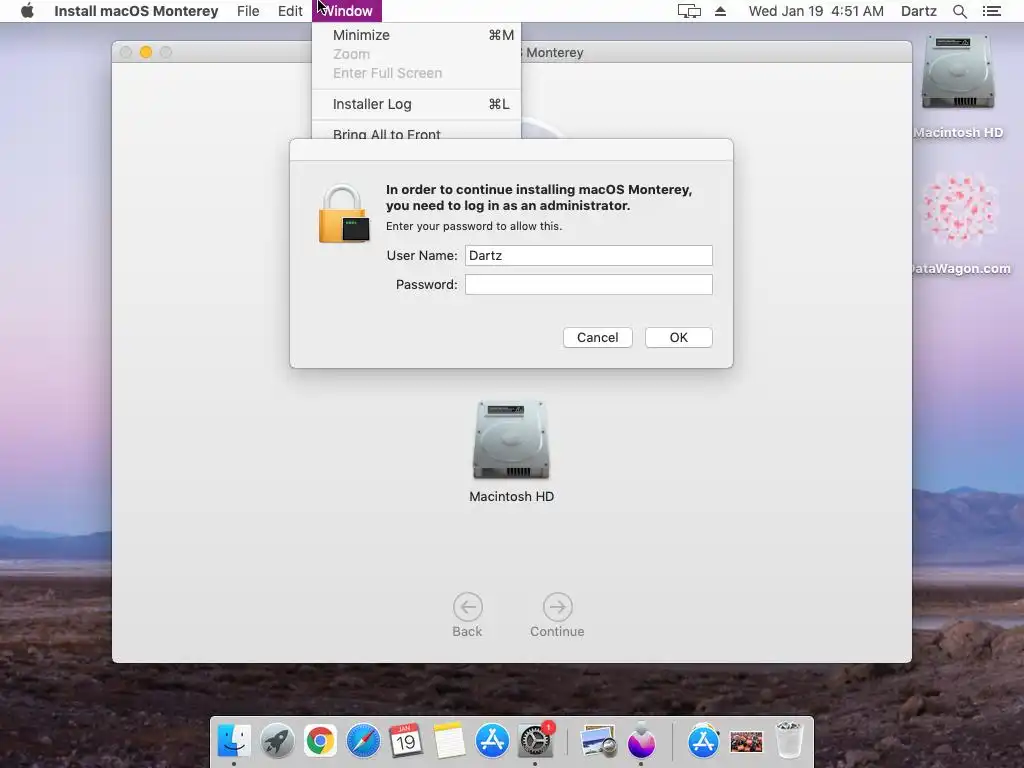This screenshot has height=768, width=1024.
Task: Open Notes from the Dock
Action: pyautogui.click(x=449, y=740)
